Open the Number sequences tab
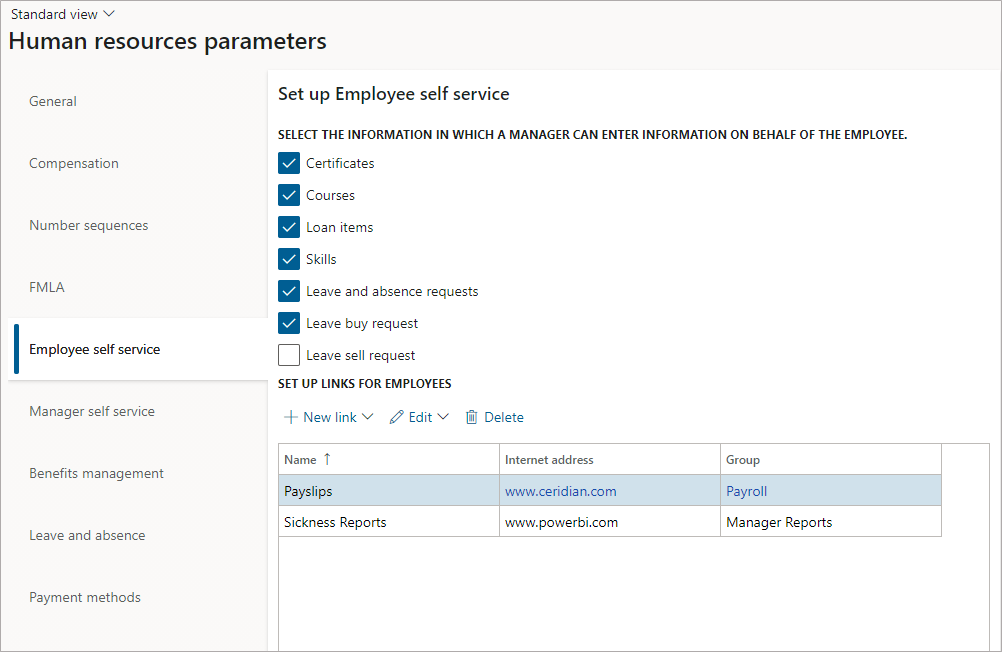 click(88, 225)
